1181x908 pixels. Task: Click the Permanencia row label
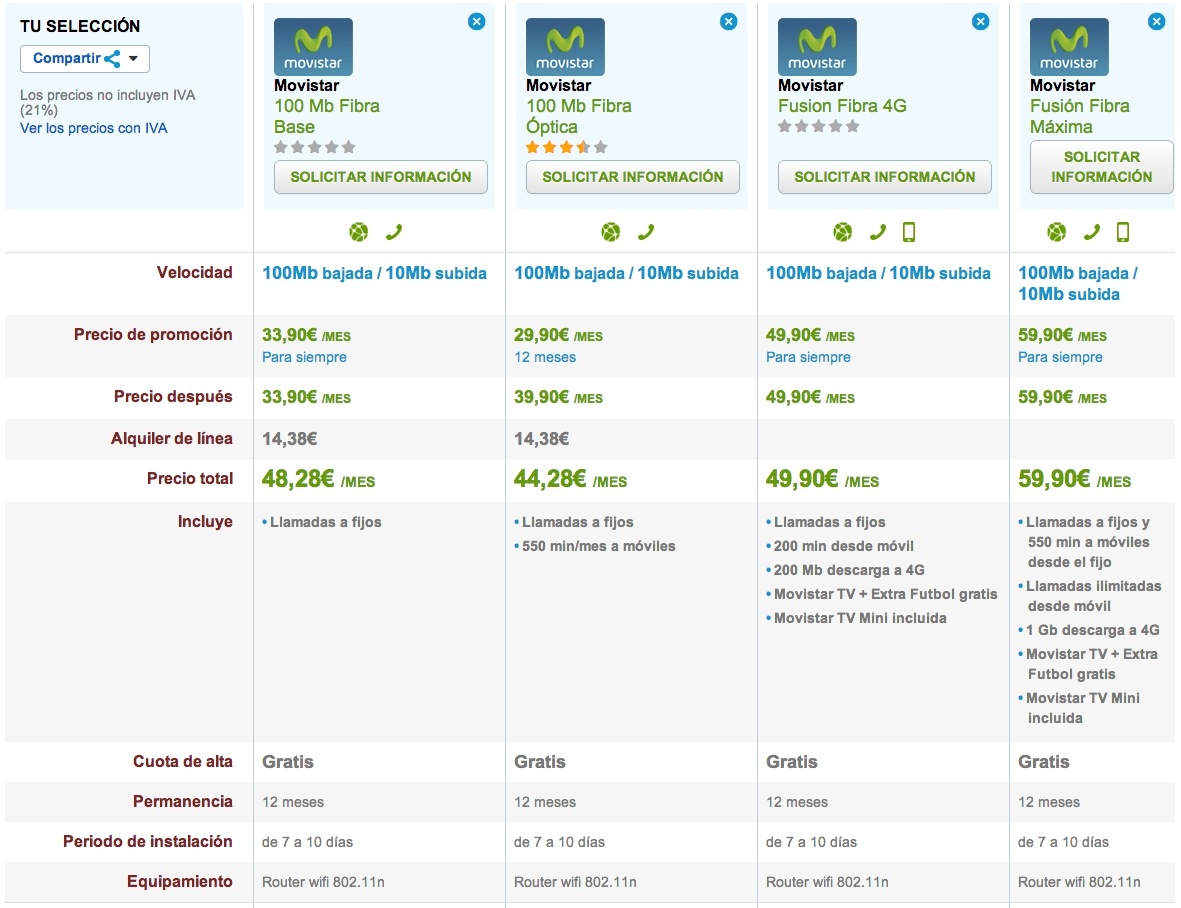(x=183, y=802)
